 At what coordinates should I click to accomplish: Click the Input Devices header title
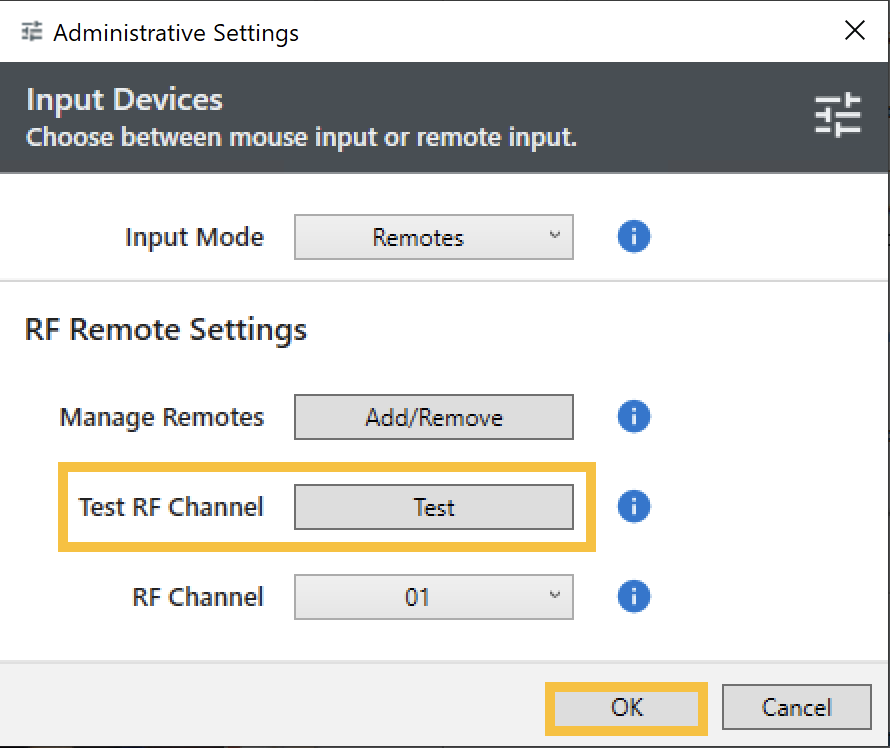point(124,100)
